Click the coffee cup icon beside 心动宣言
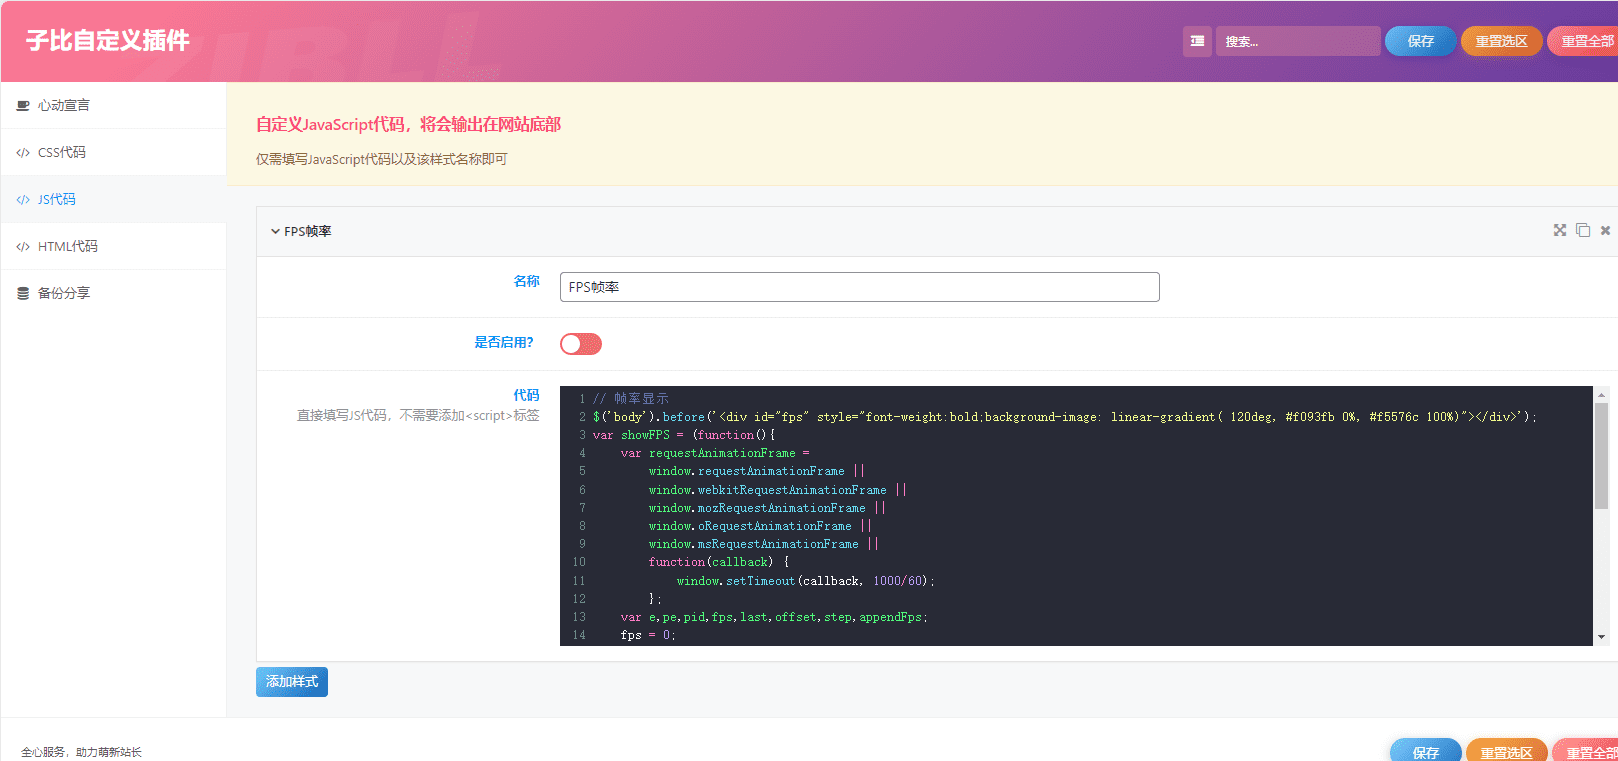The image size is (1618, 761). click(x=23, y=105)
